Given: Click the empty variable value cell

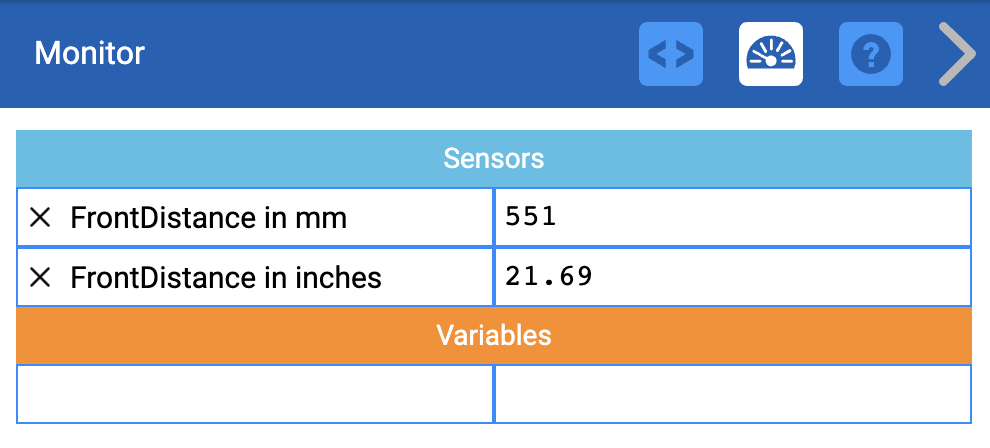Looking at the screenshot, I should coord(732,393).
